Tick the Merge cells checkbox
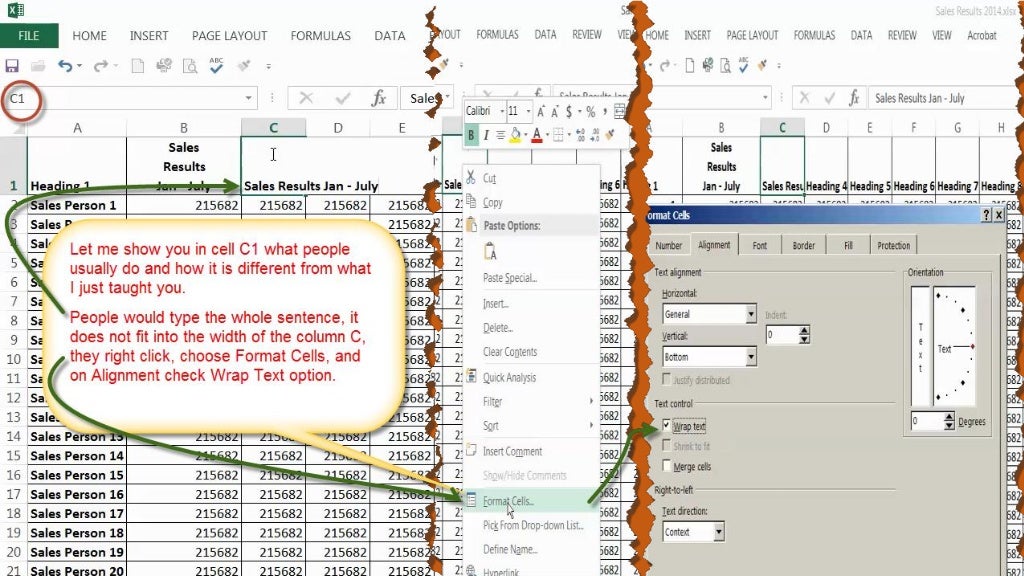The width and height of the screenshot is (1024, 576). tap(666, 466)
